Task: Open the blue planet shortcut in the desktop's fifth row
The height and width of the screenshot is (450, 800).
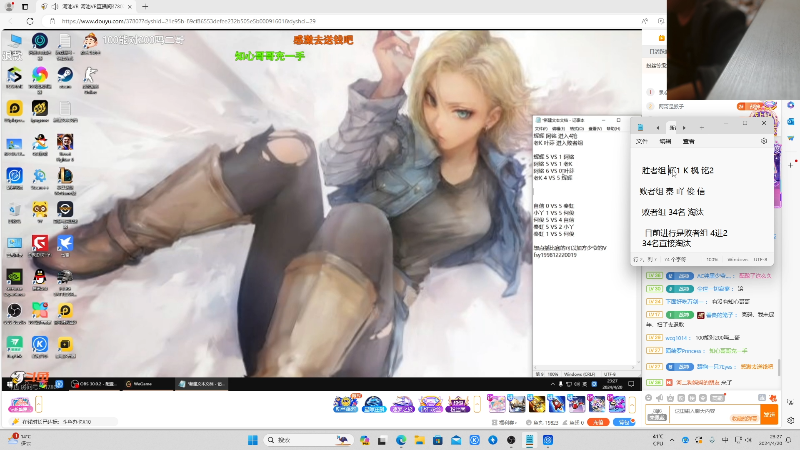Action: (14, 176)
